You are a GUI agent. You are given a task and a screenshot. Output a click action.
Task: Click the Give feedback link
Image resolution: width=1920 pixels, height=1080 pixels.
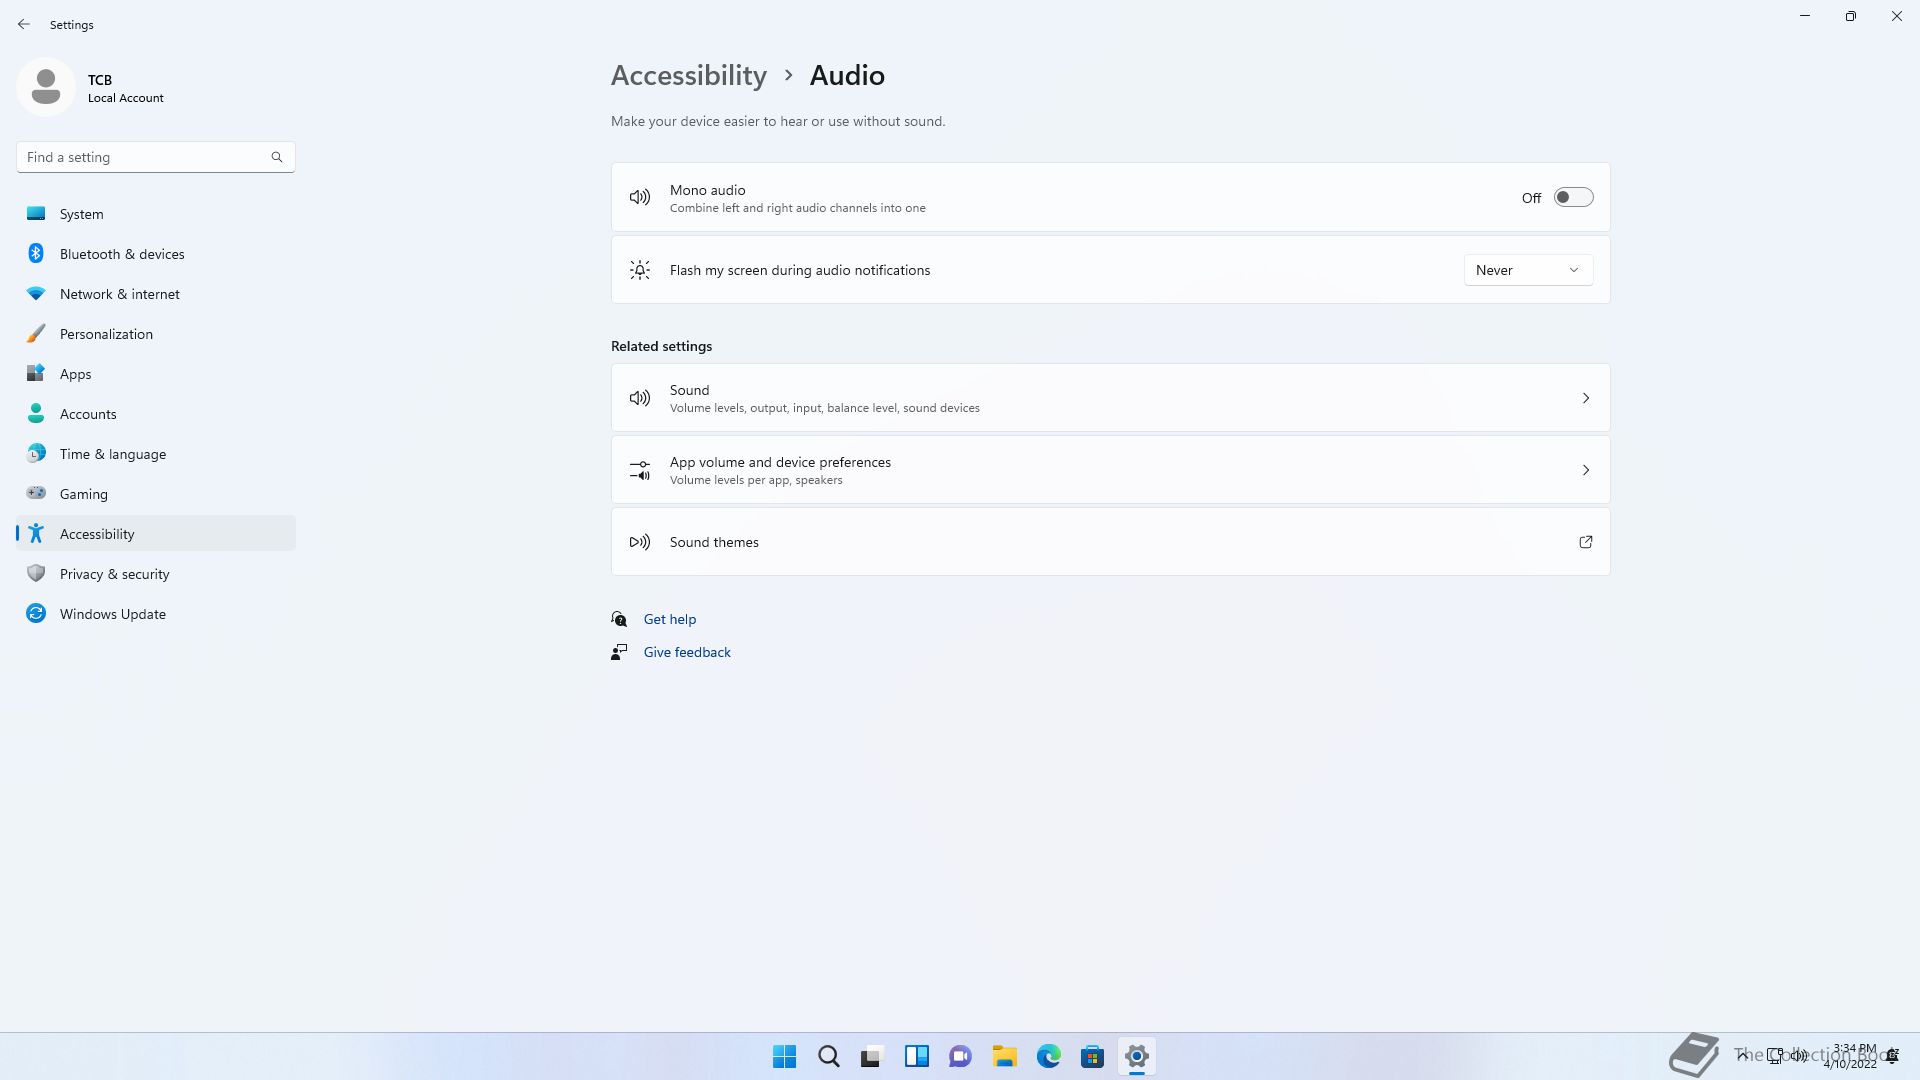(687, 652)
